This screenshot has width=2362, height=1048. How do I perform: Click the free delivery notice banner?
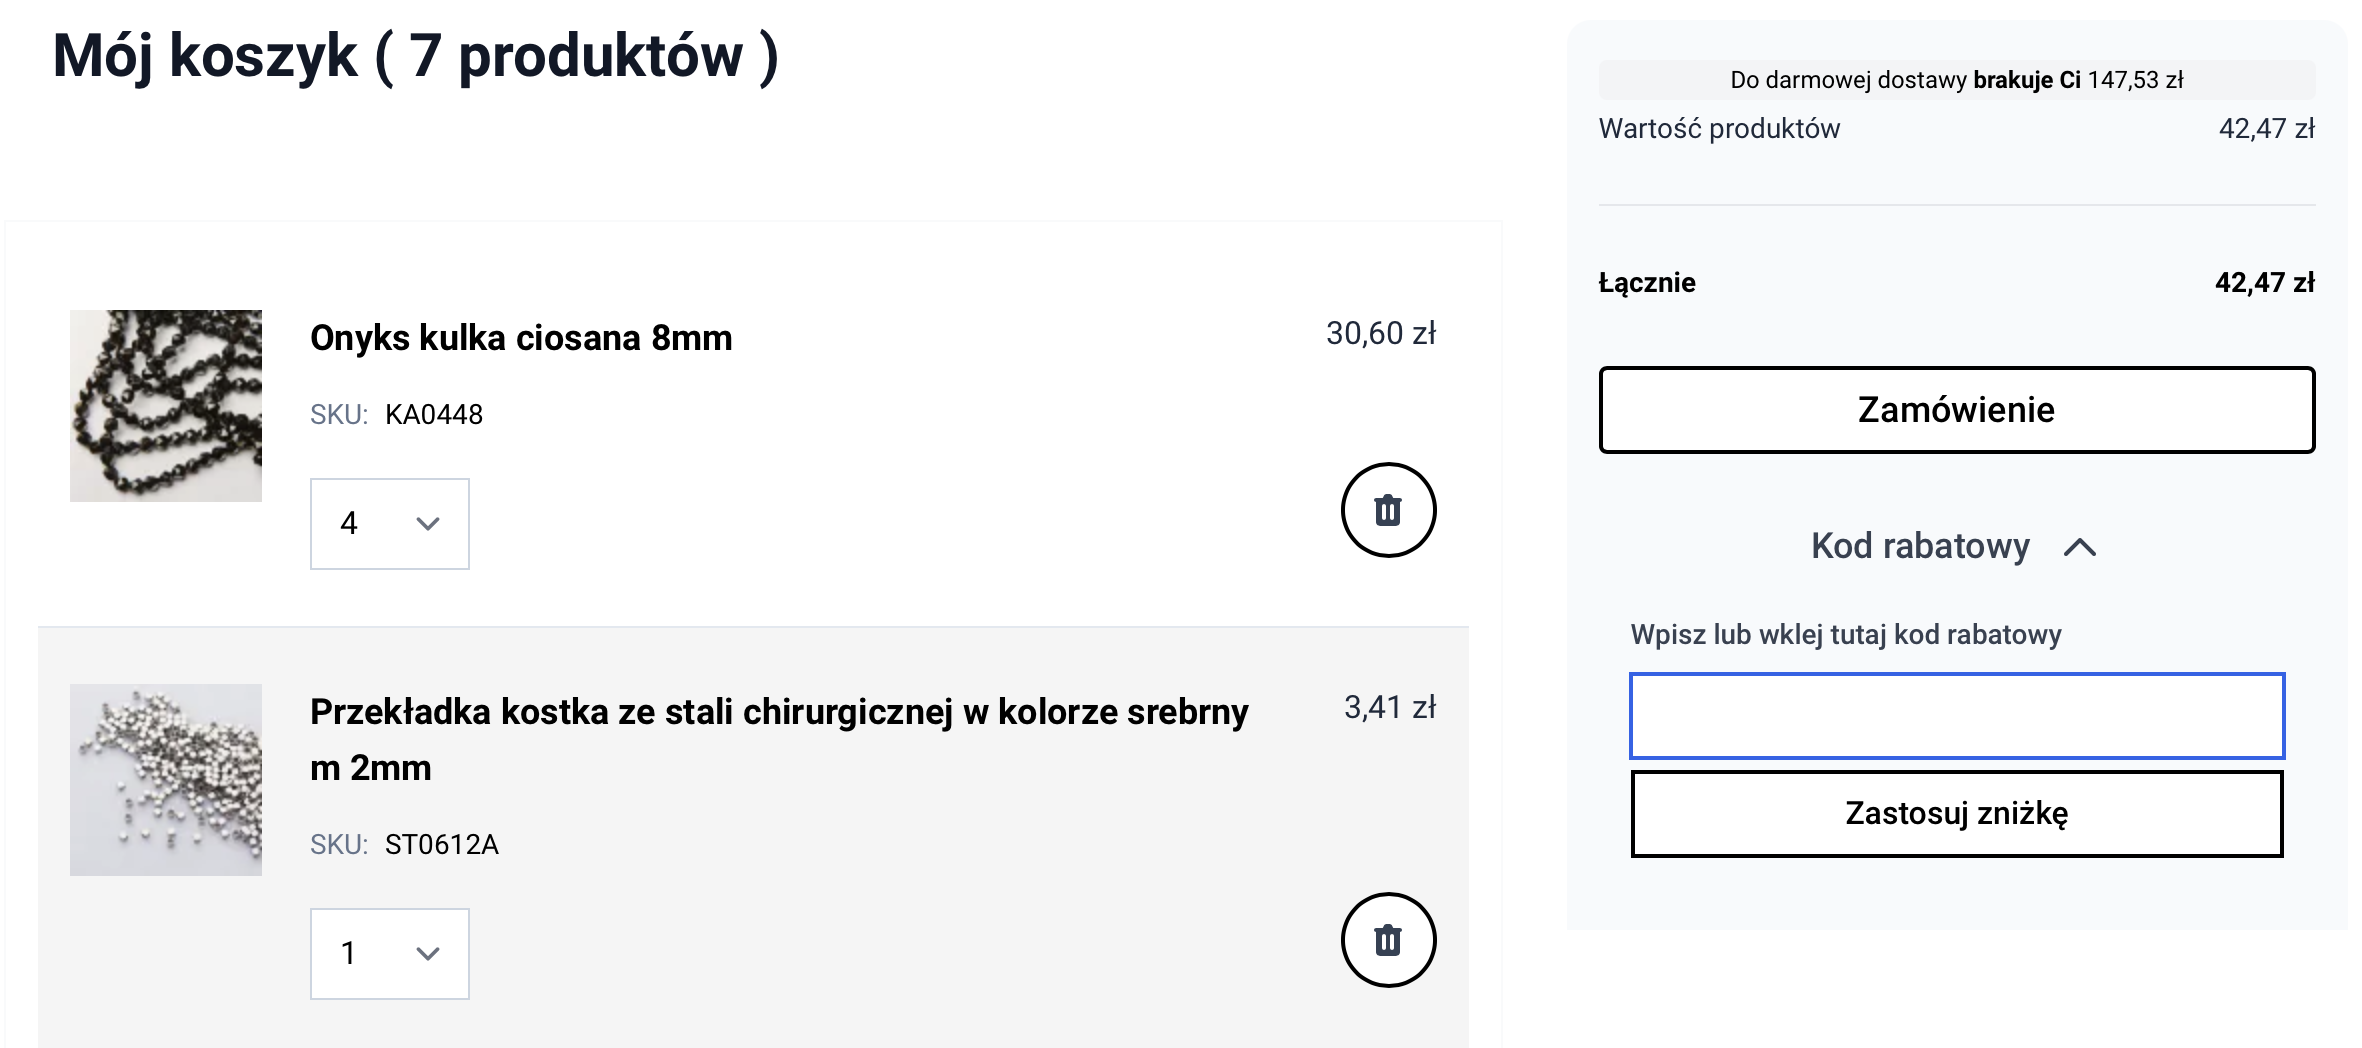click(x=1956, y=80)
